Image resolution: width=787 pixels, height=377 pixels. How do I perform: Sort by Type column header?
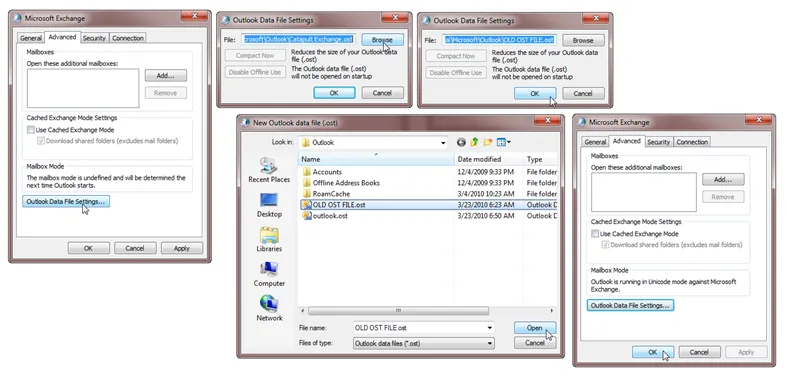540,159
